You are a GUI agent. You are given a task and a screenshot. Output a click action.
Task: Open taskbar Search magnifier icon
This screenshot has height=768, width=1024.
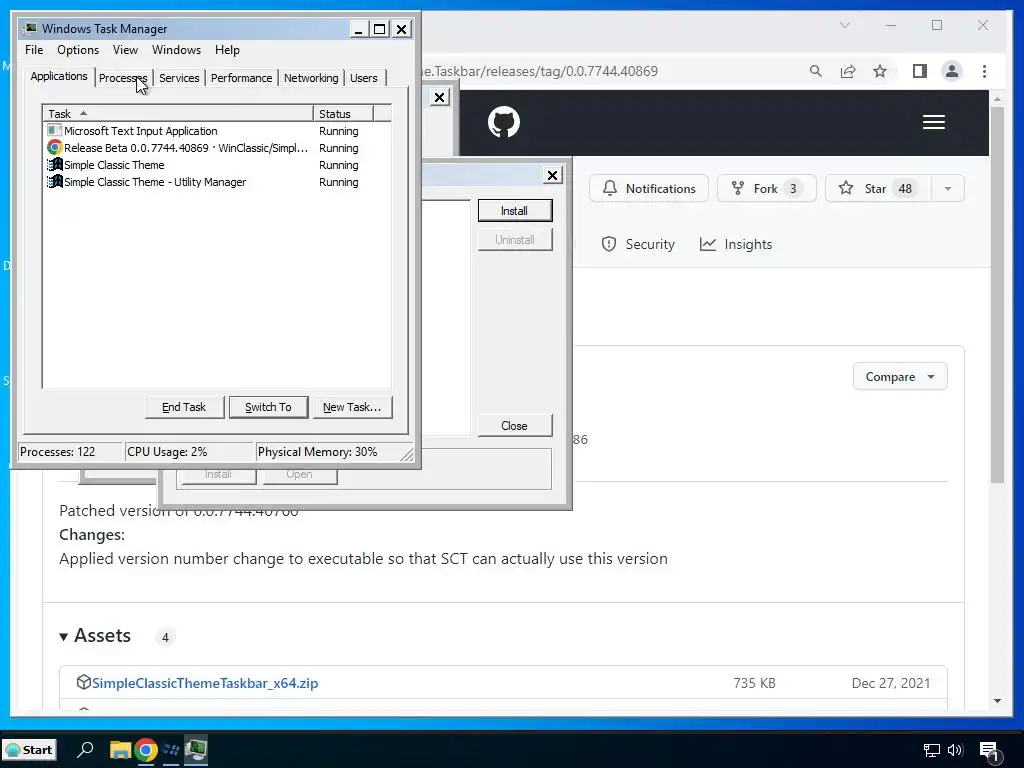click(x=85, y=750)
